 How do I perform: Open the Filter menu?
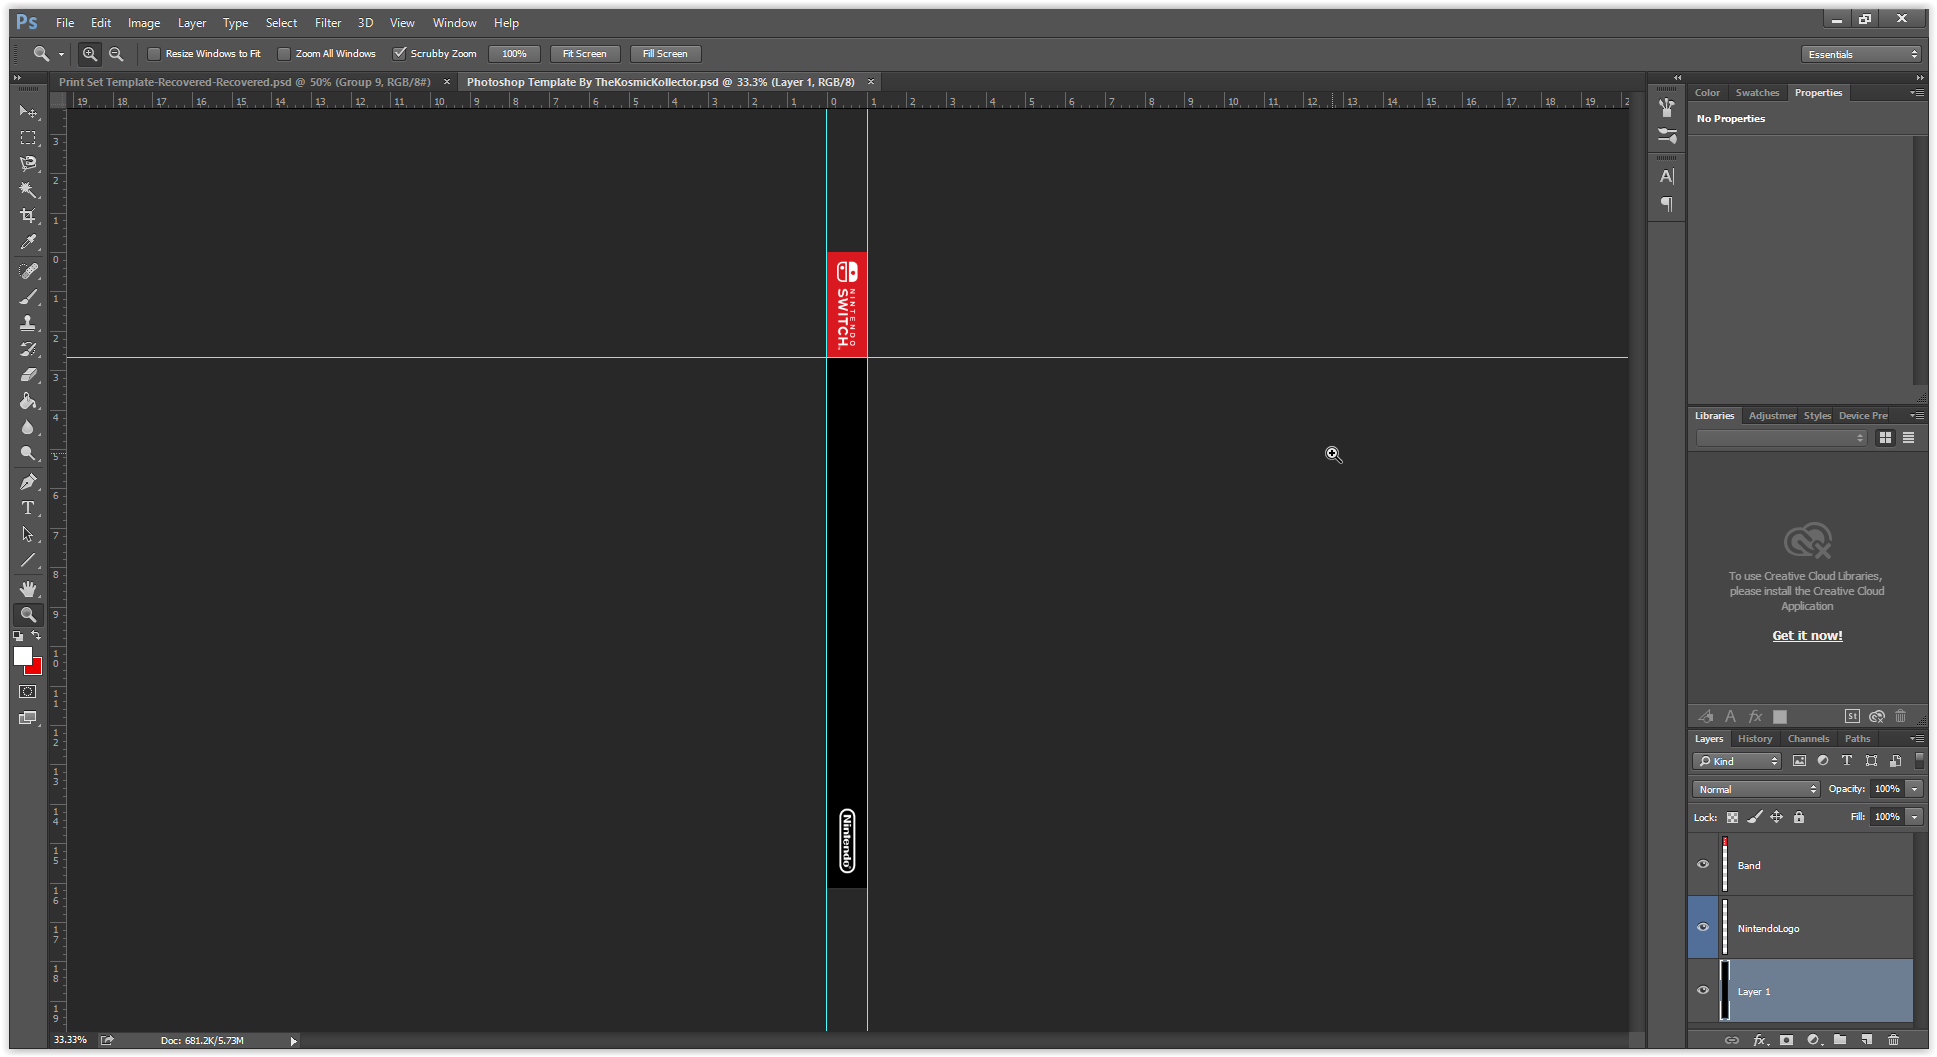click(x=328, y=22)
